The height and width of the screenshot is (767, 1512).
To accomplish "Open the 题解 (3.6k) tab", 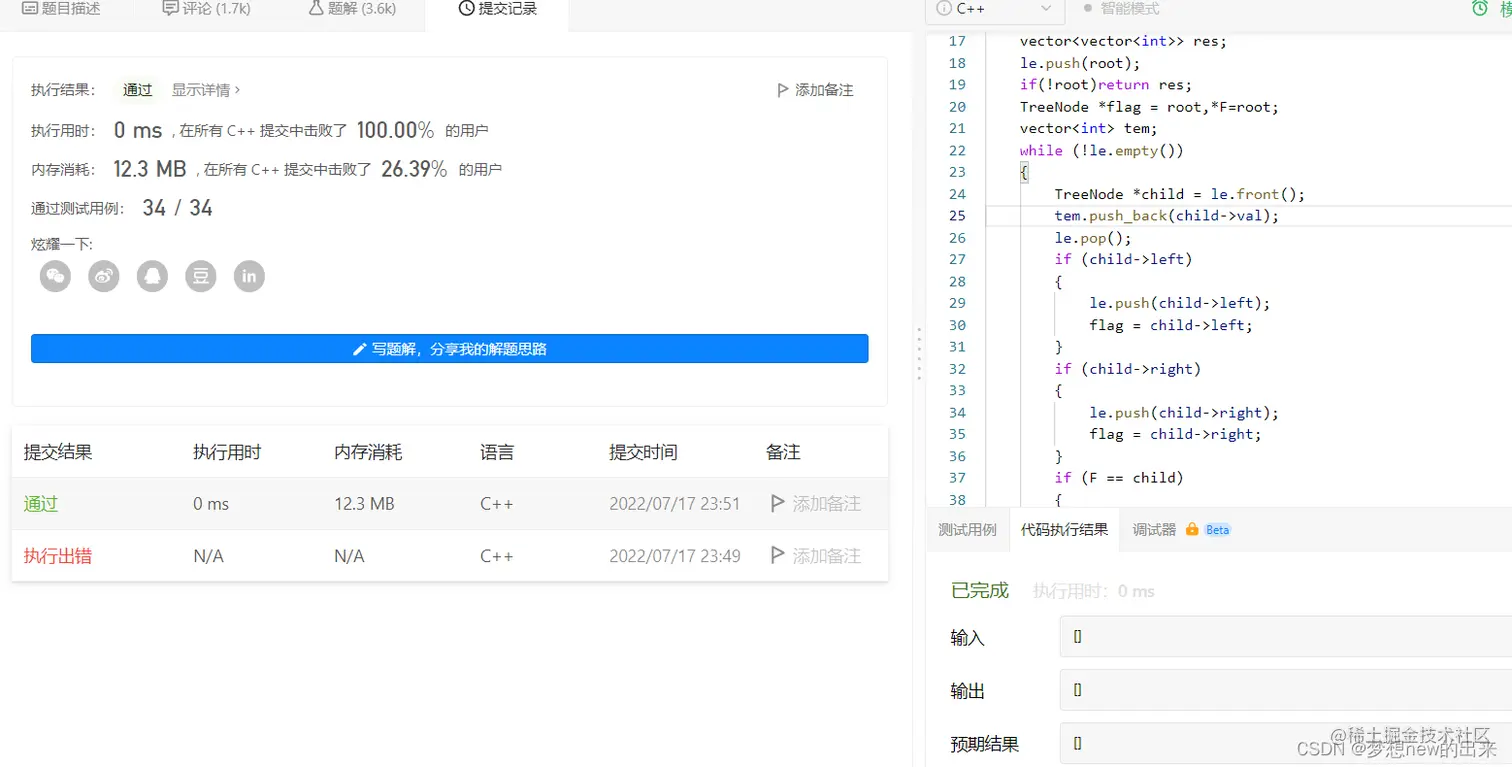I will [x=352, y=9].
